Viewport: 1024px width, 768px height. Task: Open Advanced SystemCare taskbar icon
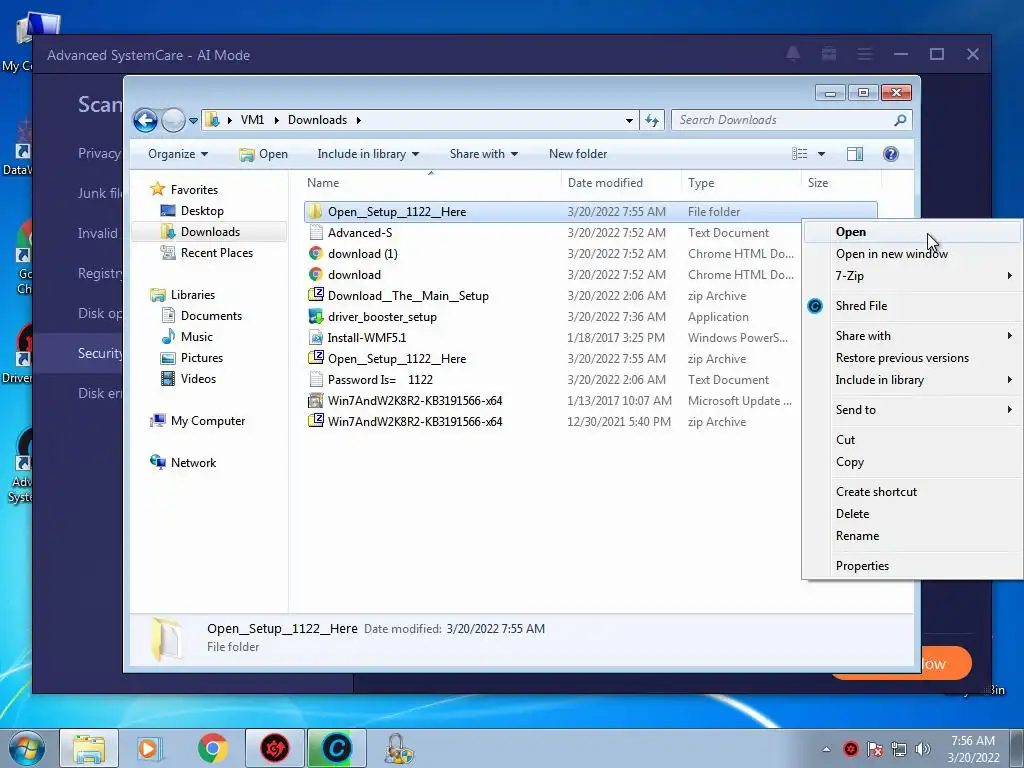pyautogui.click(x=336, y=748)
